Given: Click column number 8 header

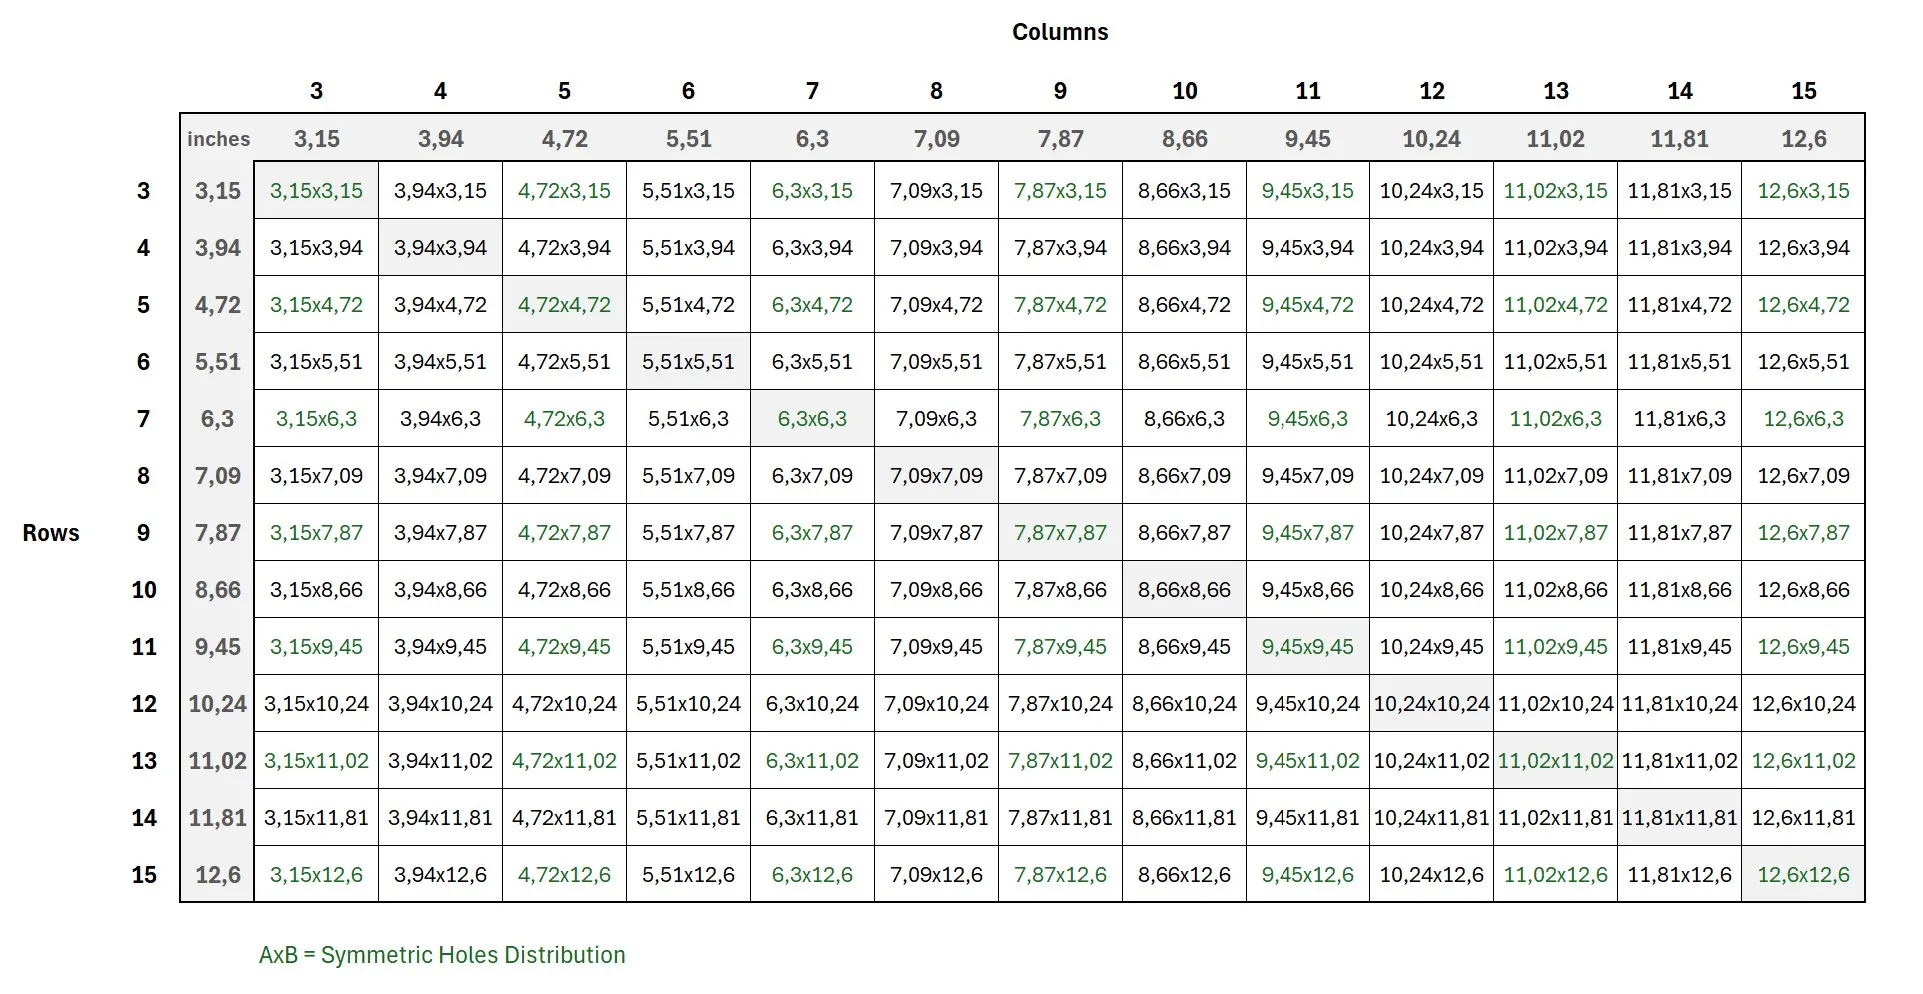Looking at the screenshot, I should (936, 91).
